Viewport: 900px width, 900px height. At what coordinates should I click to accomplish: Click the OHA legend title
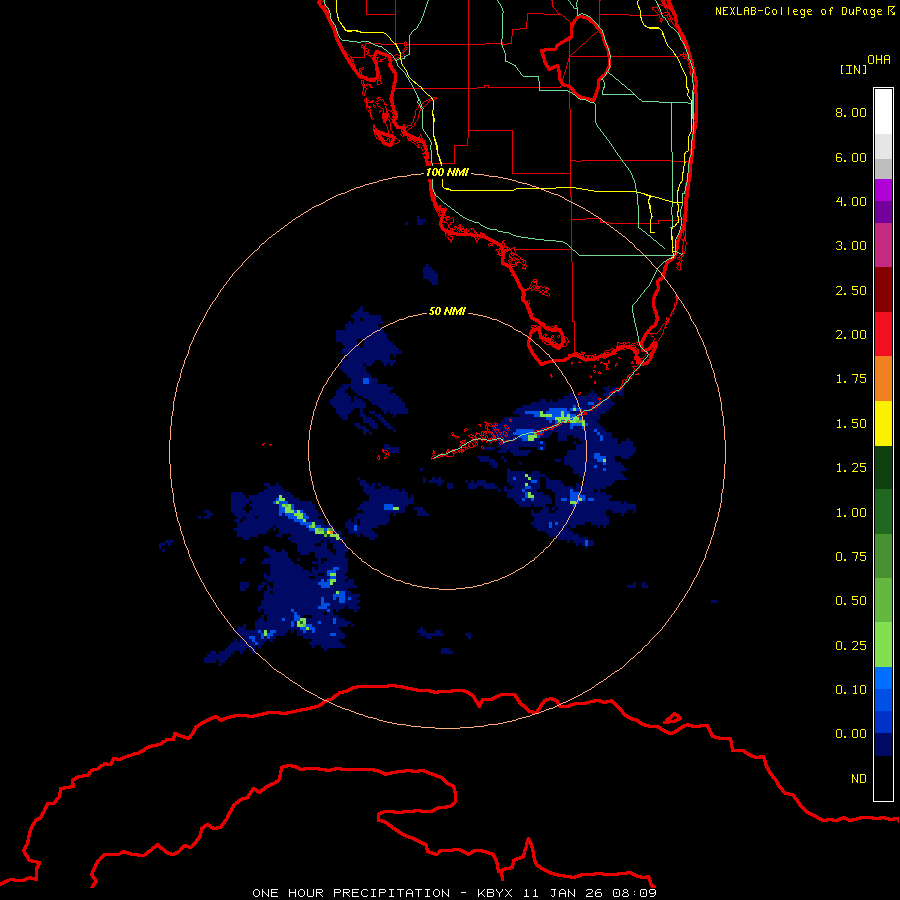click(x=879, y=60)
